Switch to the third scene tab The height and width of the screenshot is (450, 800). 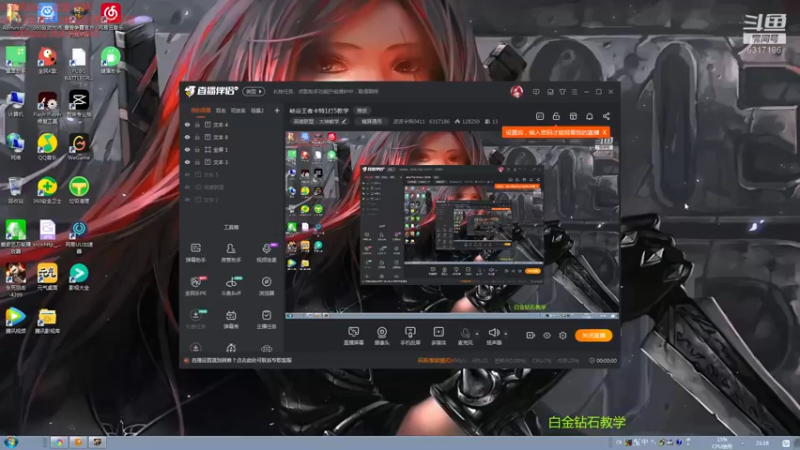[x=238, y=110]
